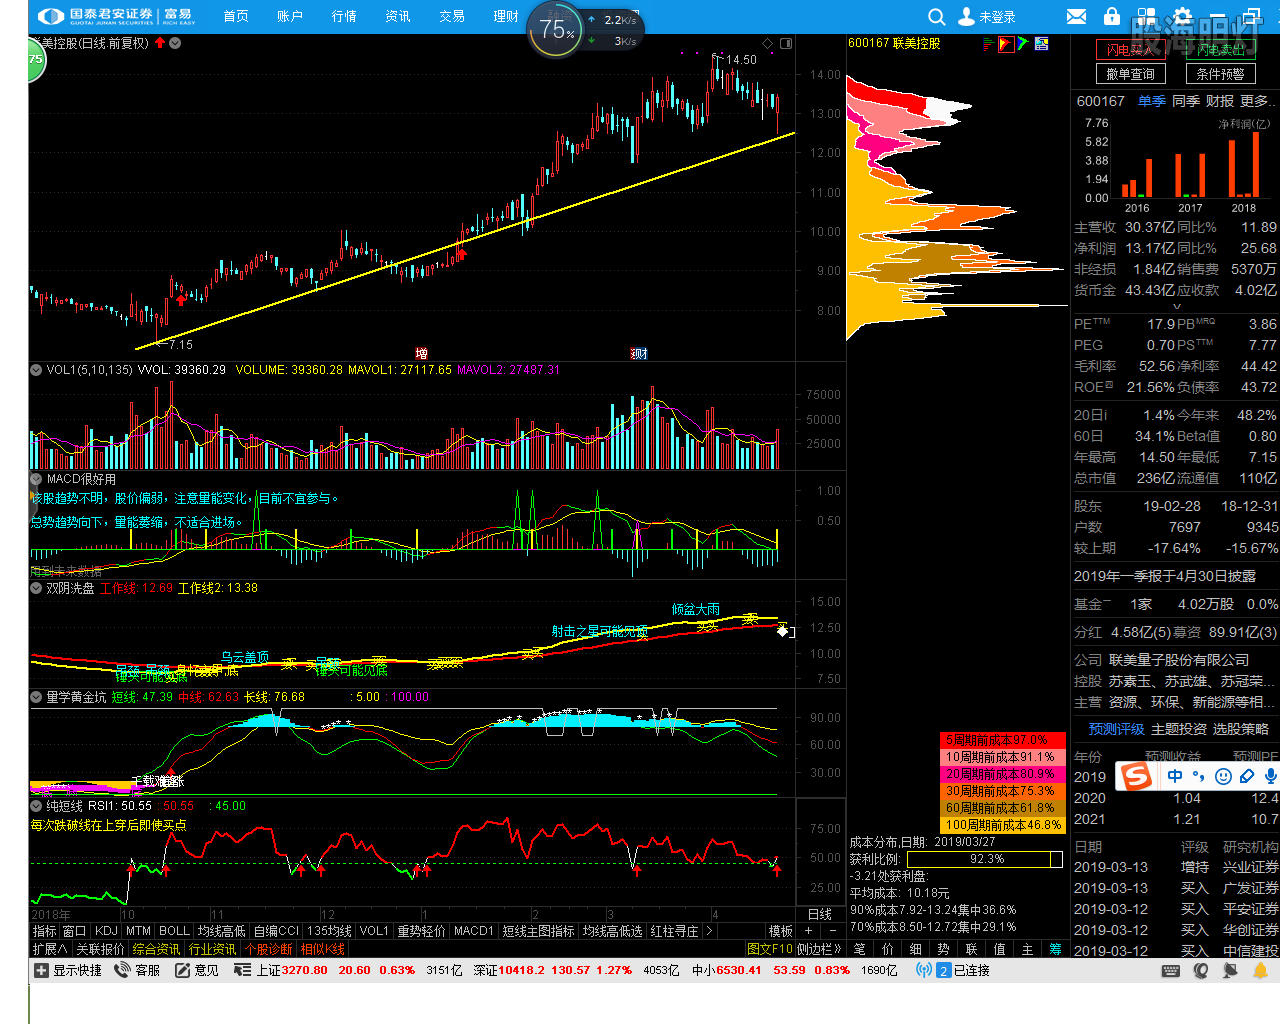Click the chip distribution bars icon
Viewport: 1280px width, 1024px height.
(988, 44)
